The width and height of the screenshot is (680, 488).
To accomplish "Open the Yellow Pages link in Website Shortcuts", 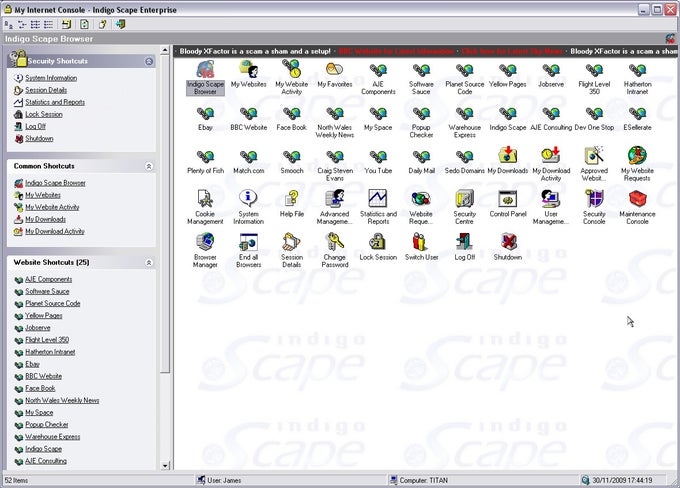I will click(43, 316).
